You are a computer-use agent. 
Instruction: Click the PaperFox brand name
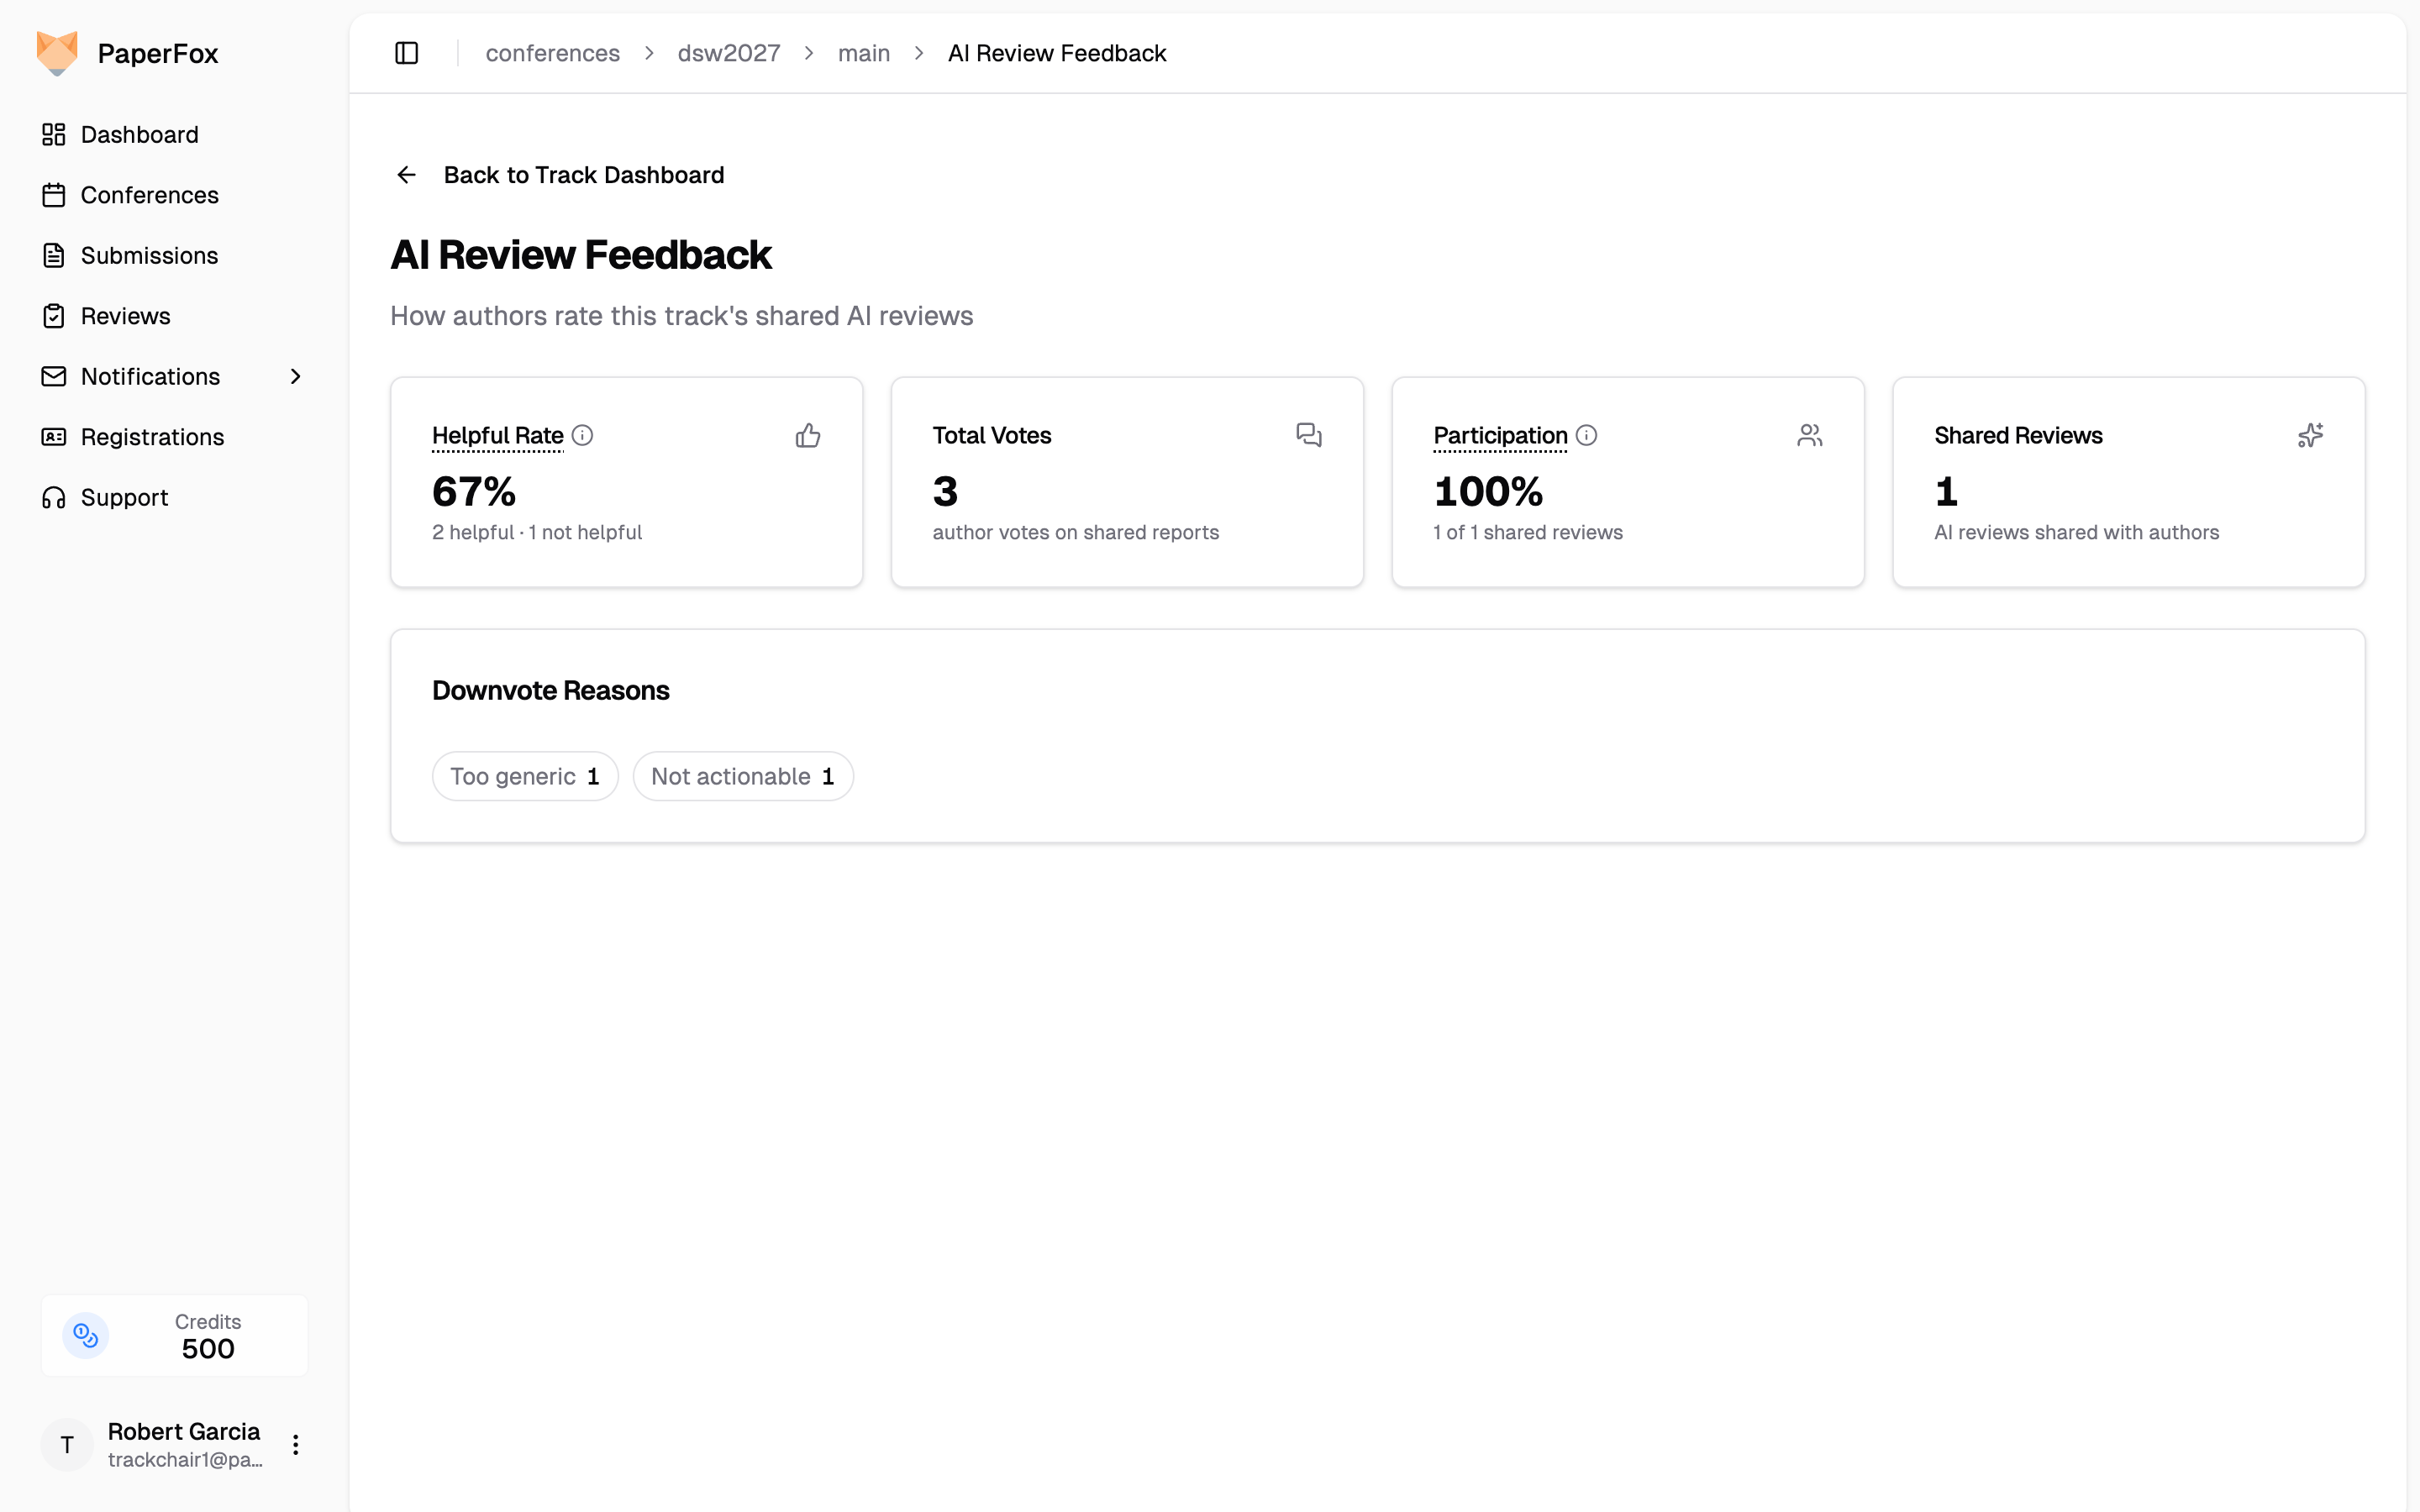pyautogui.click(x=158, y=53)
